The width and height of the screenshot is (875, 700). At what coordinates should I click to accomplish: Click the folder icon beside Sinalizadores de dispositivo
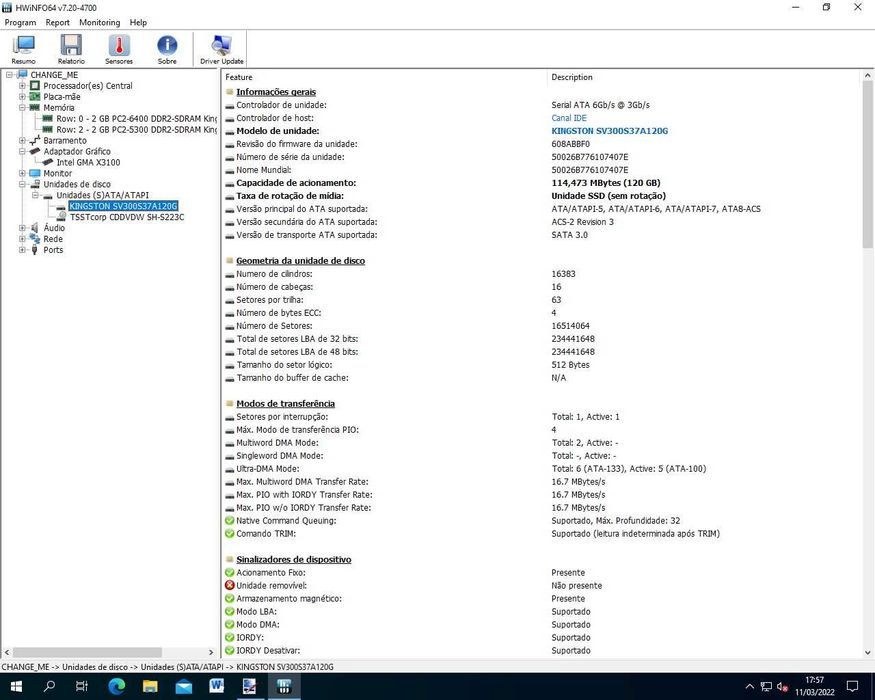pos(229,559)
